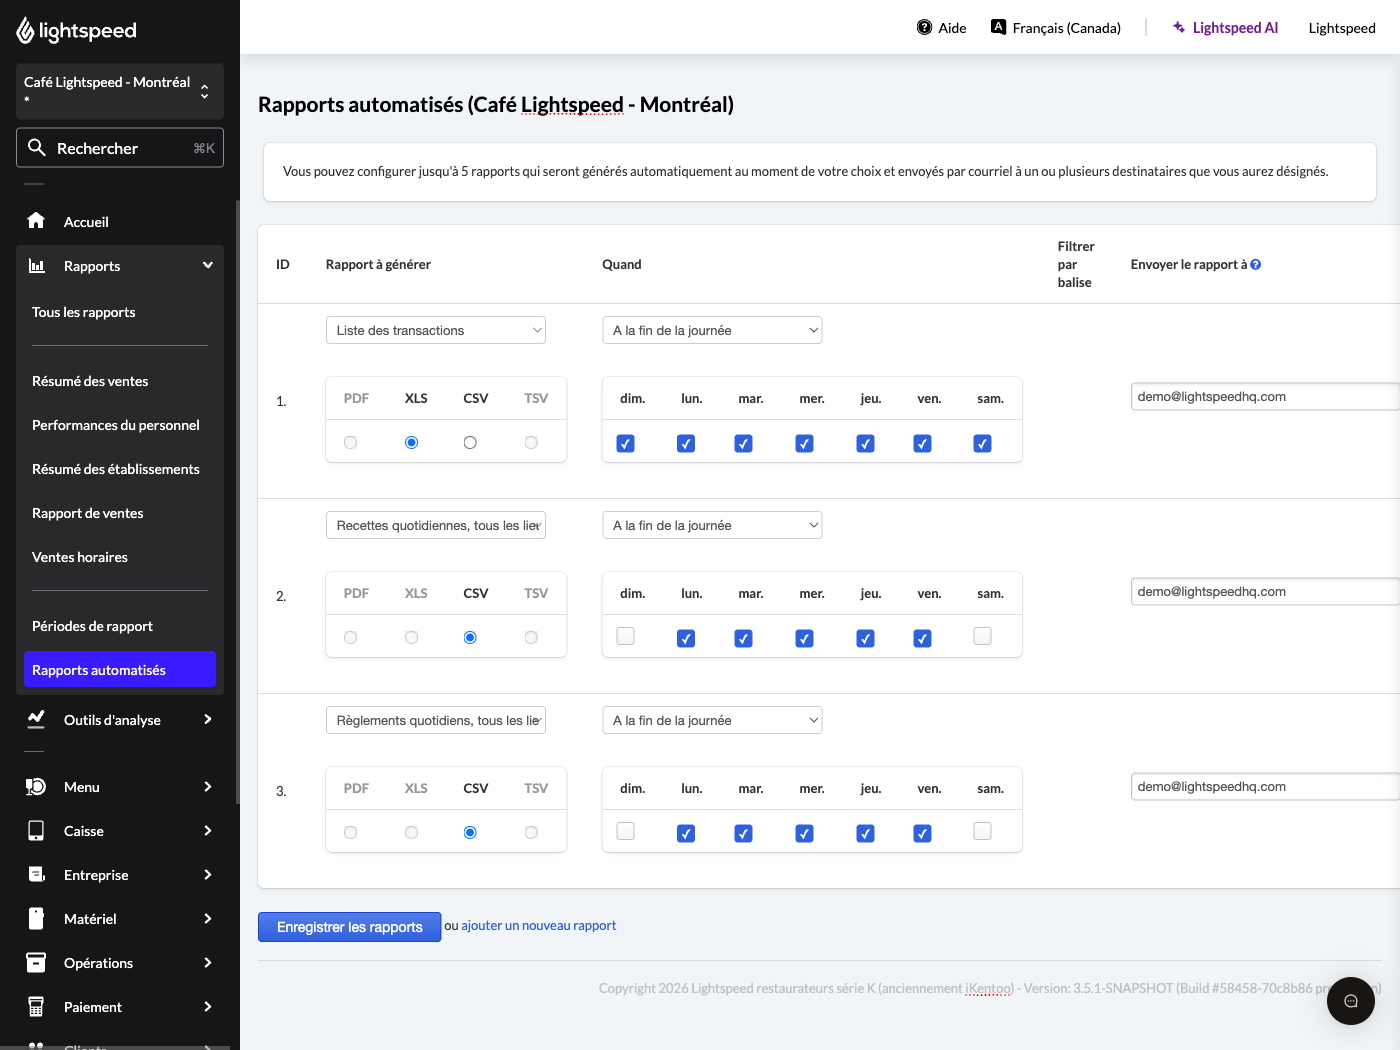Edit report 3 recipient email field

[x=1265, y=787]
